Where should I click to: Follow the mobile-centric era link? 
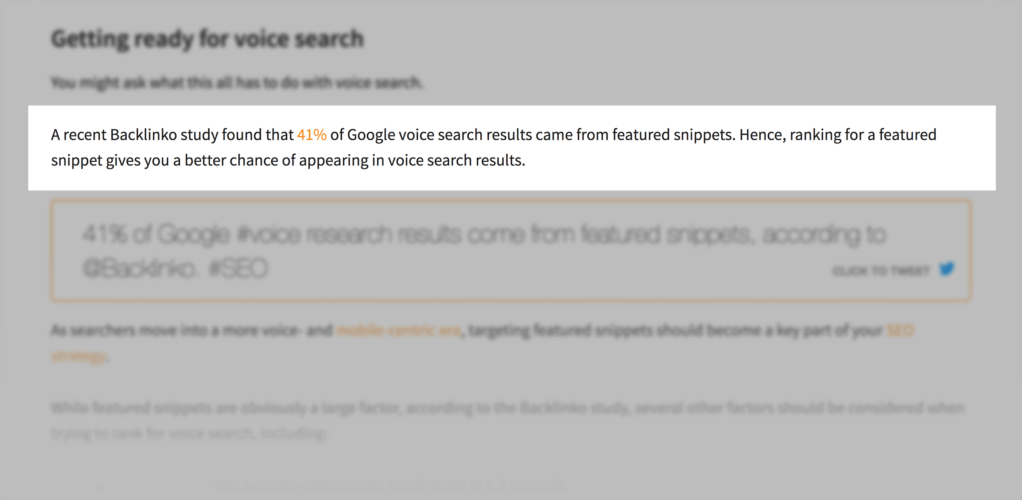pyautogui.click(x=399, y=330)
